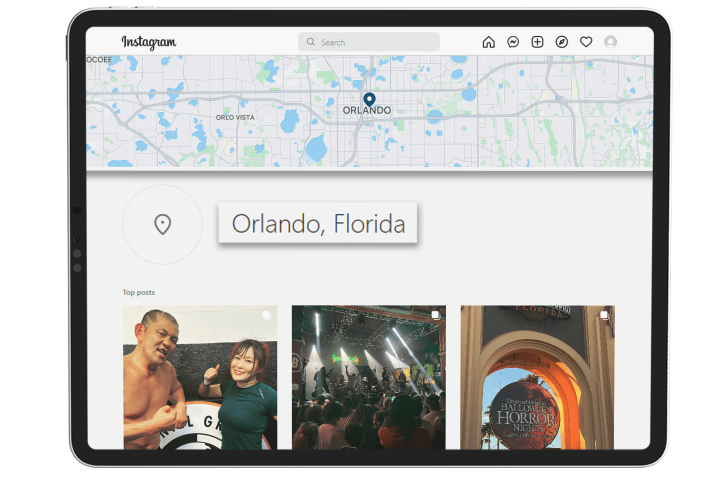Screen dimensions: 713x480
Task: Open the post with two fighters posing
Action: pyautogui.click(x=200, y=377)
